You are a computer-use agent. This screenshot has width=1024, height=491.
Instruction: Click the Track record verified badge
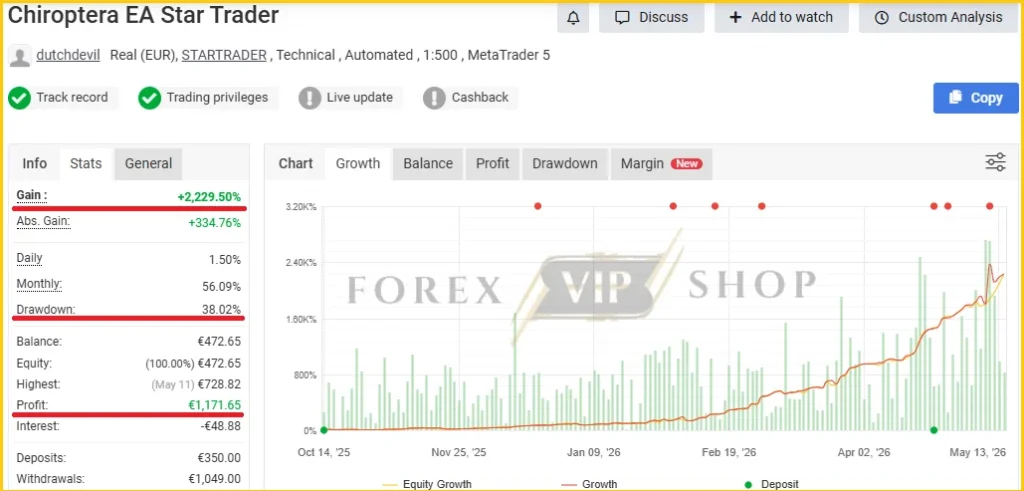tap(63, 98)
